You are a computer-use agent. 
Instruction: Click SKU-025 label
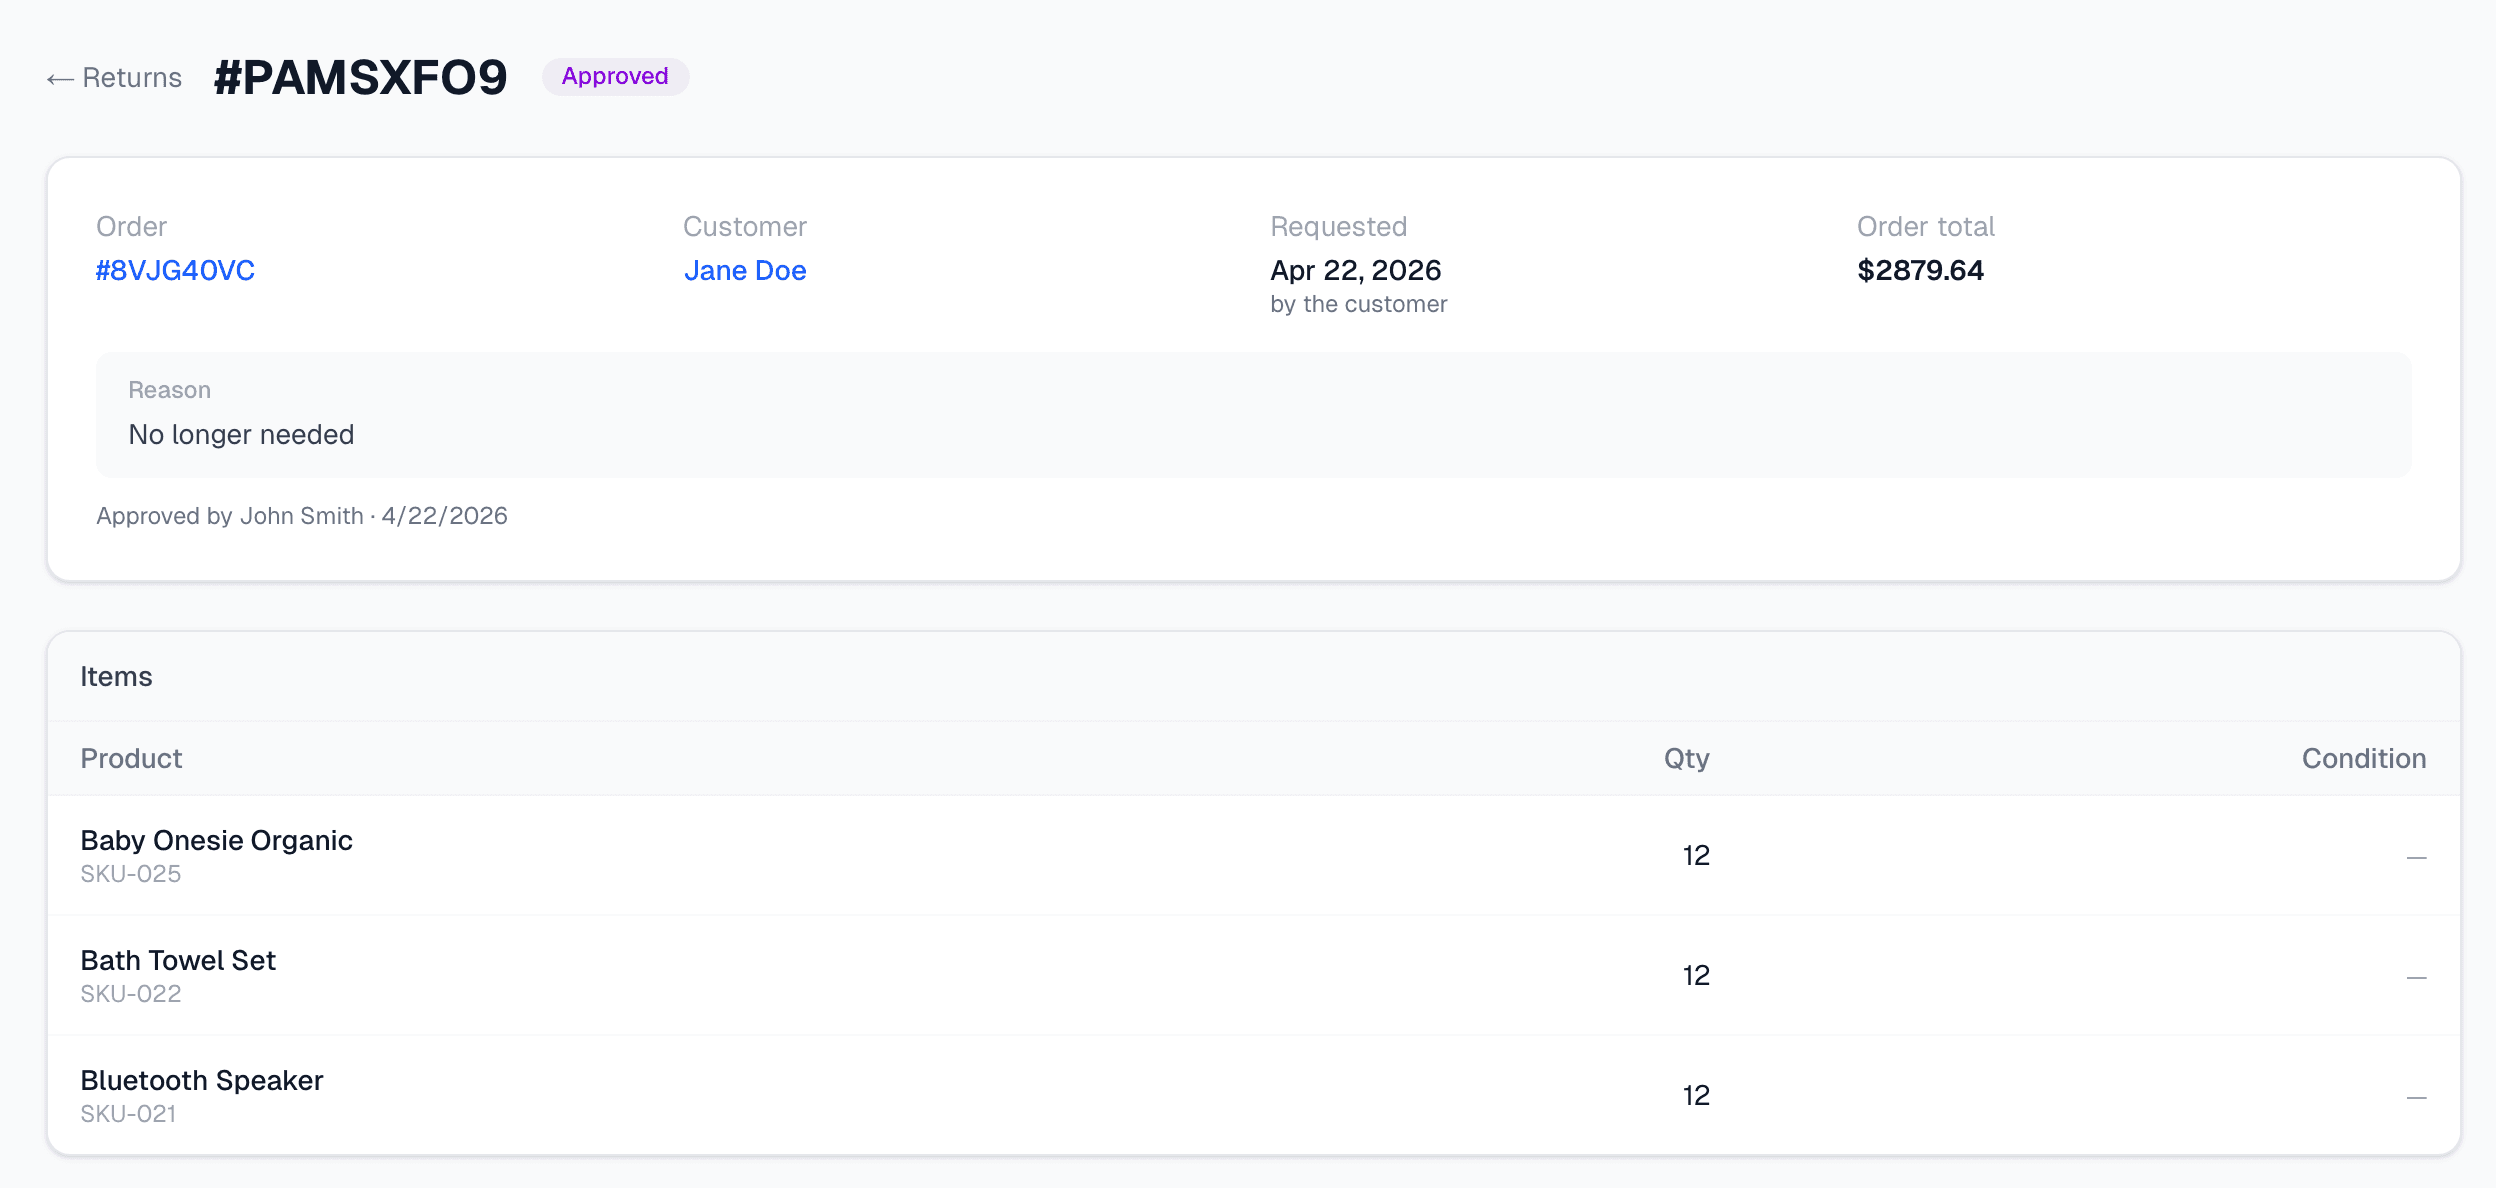tap(130, 874)
